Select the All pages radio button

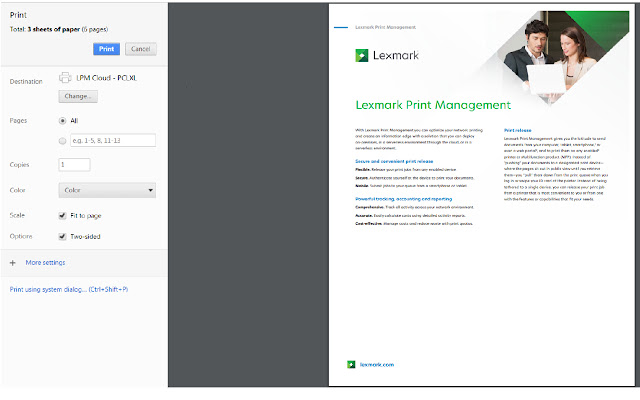coord(64,119)
